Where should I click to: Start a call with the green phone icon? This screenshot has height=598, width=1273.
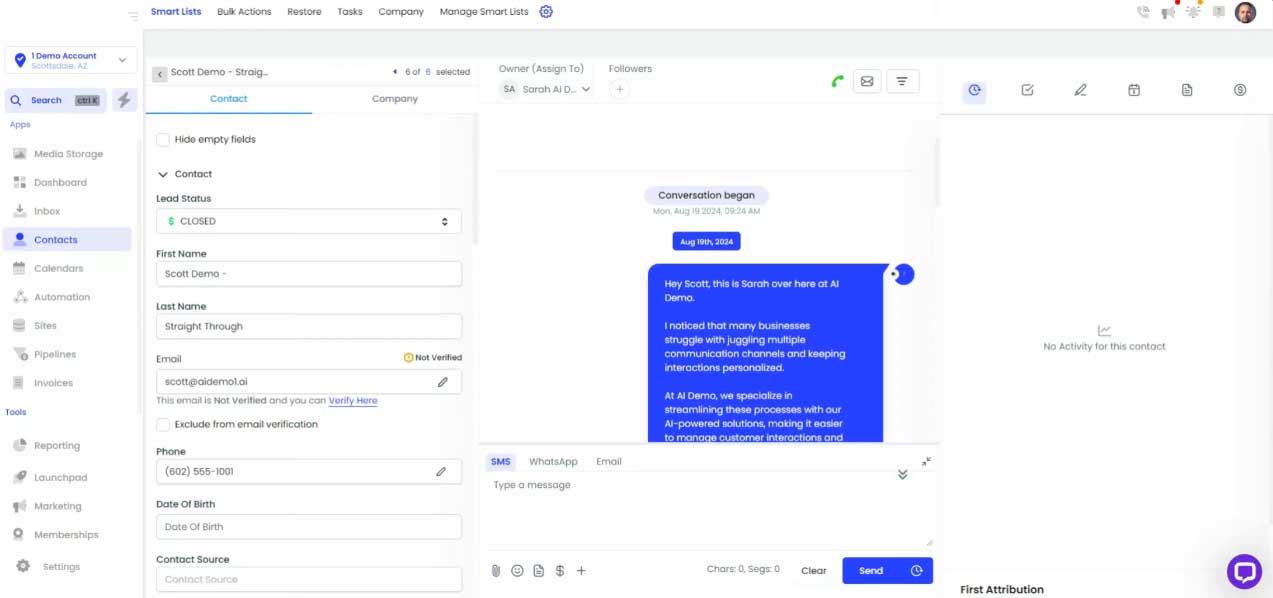[x=837, y=81]
